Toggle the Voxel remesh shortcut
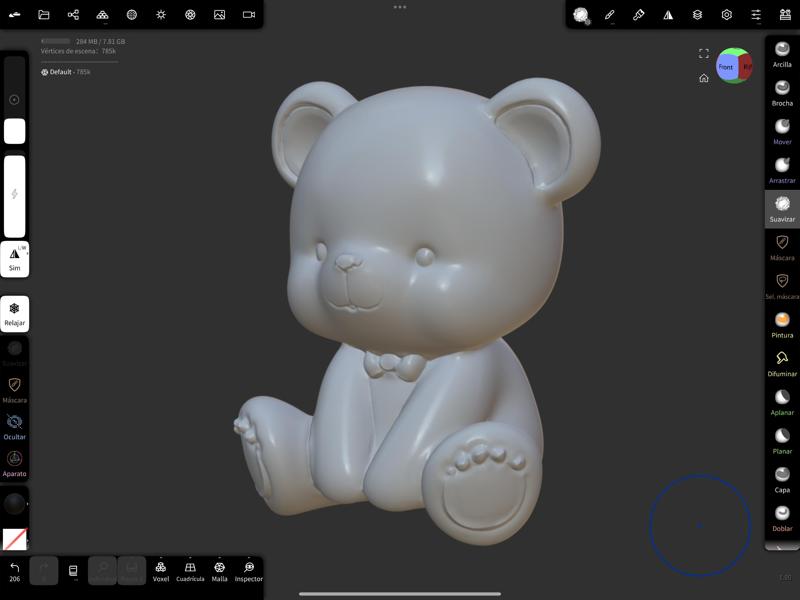This screenshot has height=600, width=800. [x=161, y=571]
